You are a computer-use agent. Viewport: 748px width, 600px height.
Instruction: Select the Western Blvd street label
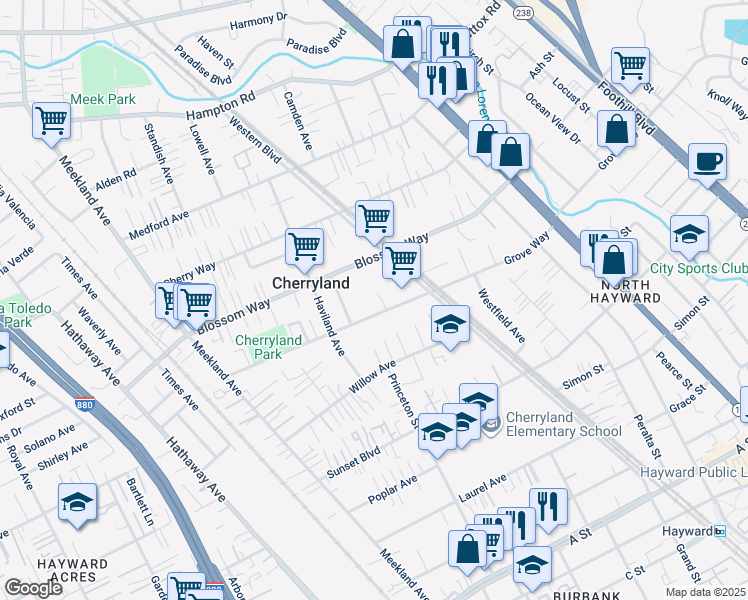click(x=255, y=140)
